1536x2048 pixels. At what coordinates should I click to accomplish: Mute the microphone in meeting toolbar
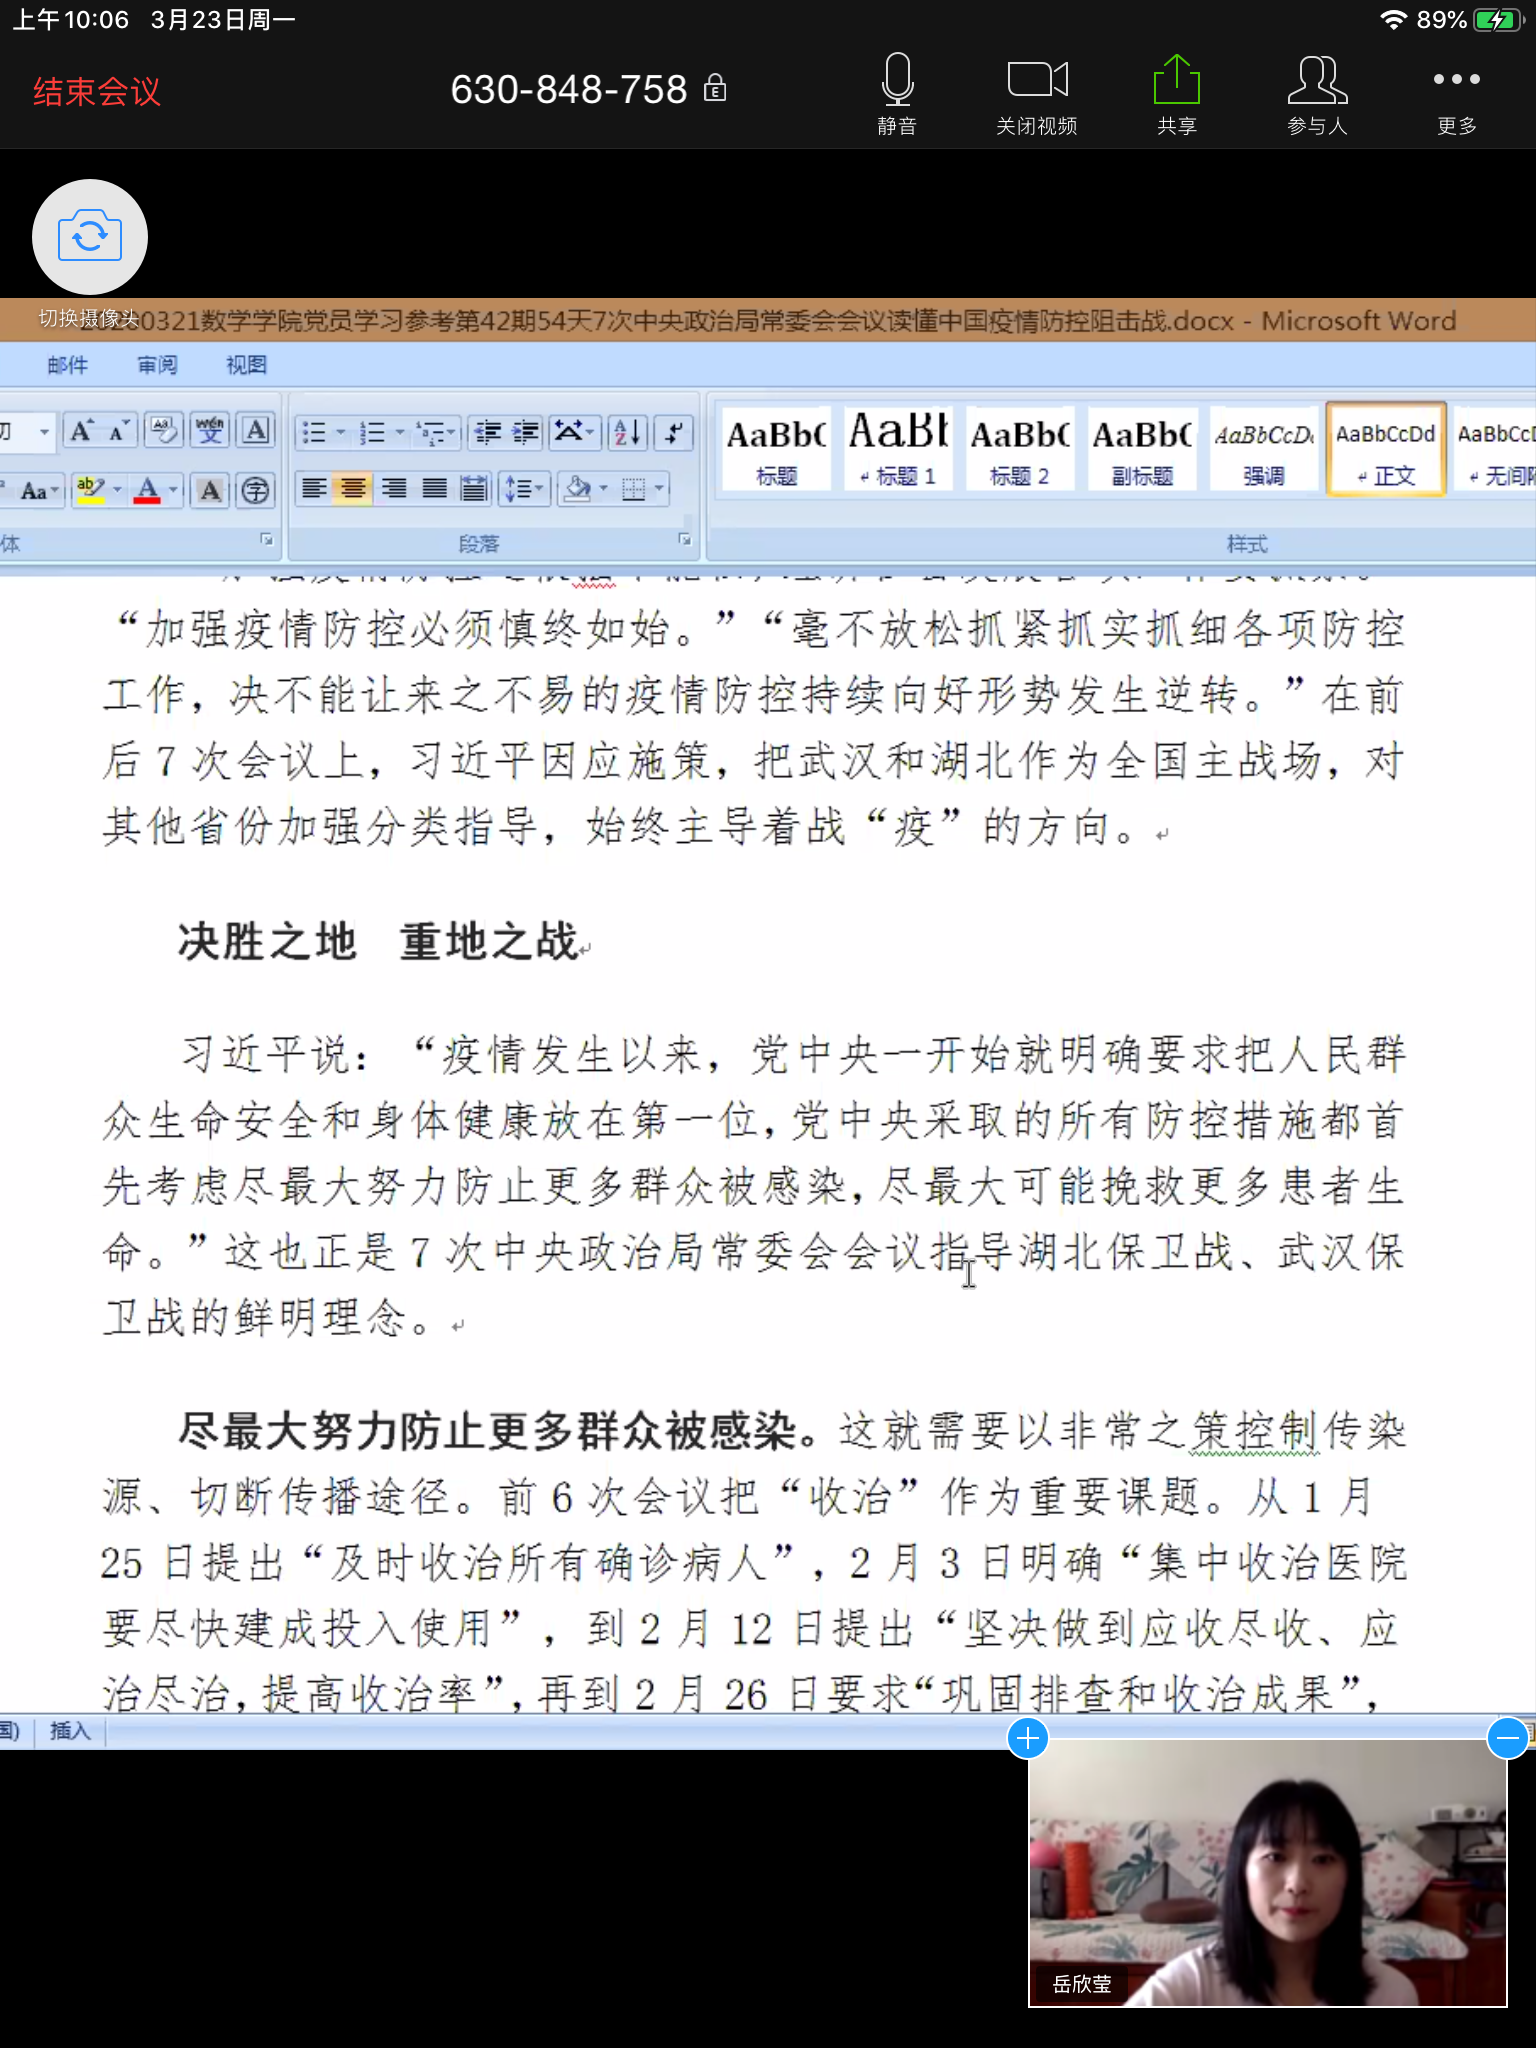click(x=897, y=94)
